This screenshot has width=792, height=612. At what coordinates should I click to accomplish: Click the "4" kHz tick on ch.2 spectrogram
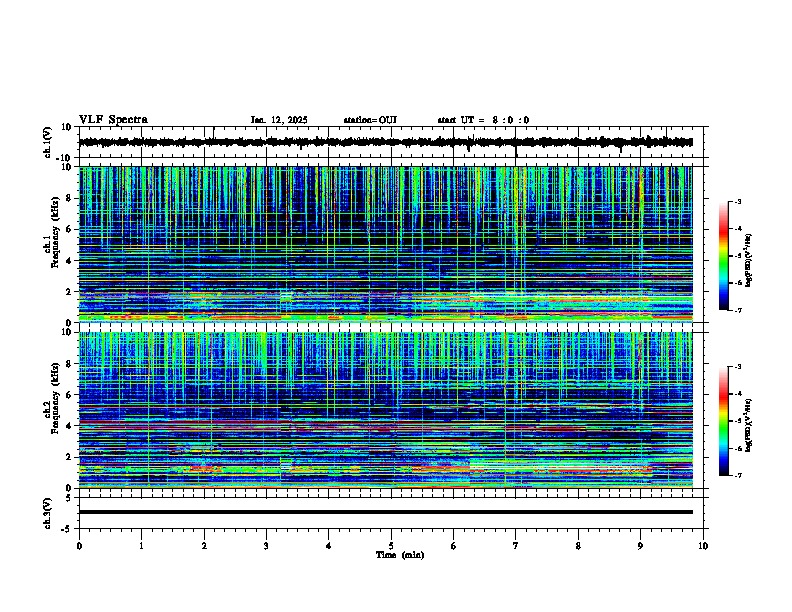(x=69, y=426)
